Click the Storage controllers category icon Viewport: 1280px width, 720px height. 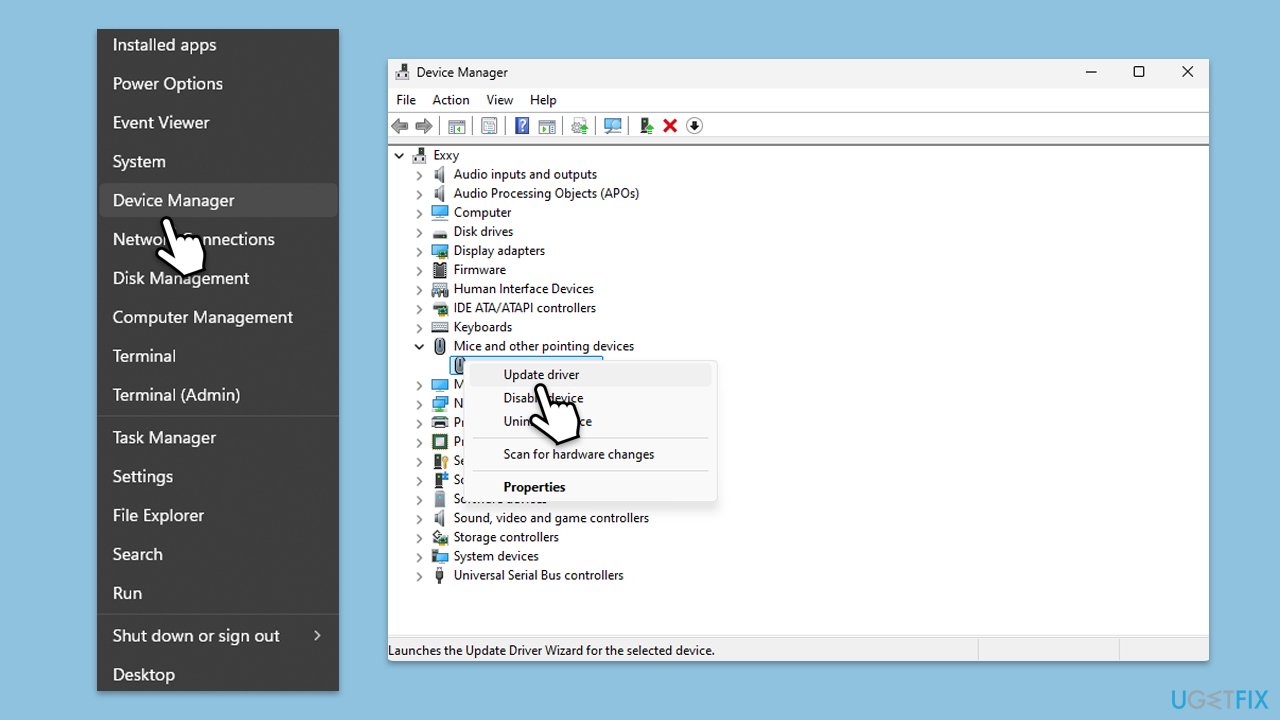pyautogui.click(x=440, y=537)
